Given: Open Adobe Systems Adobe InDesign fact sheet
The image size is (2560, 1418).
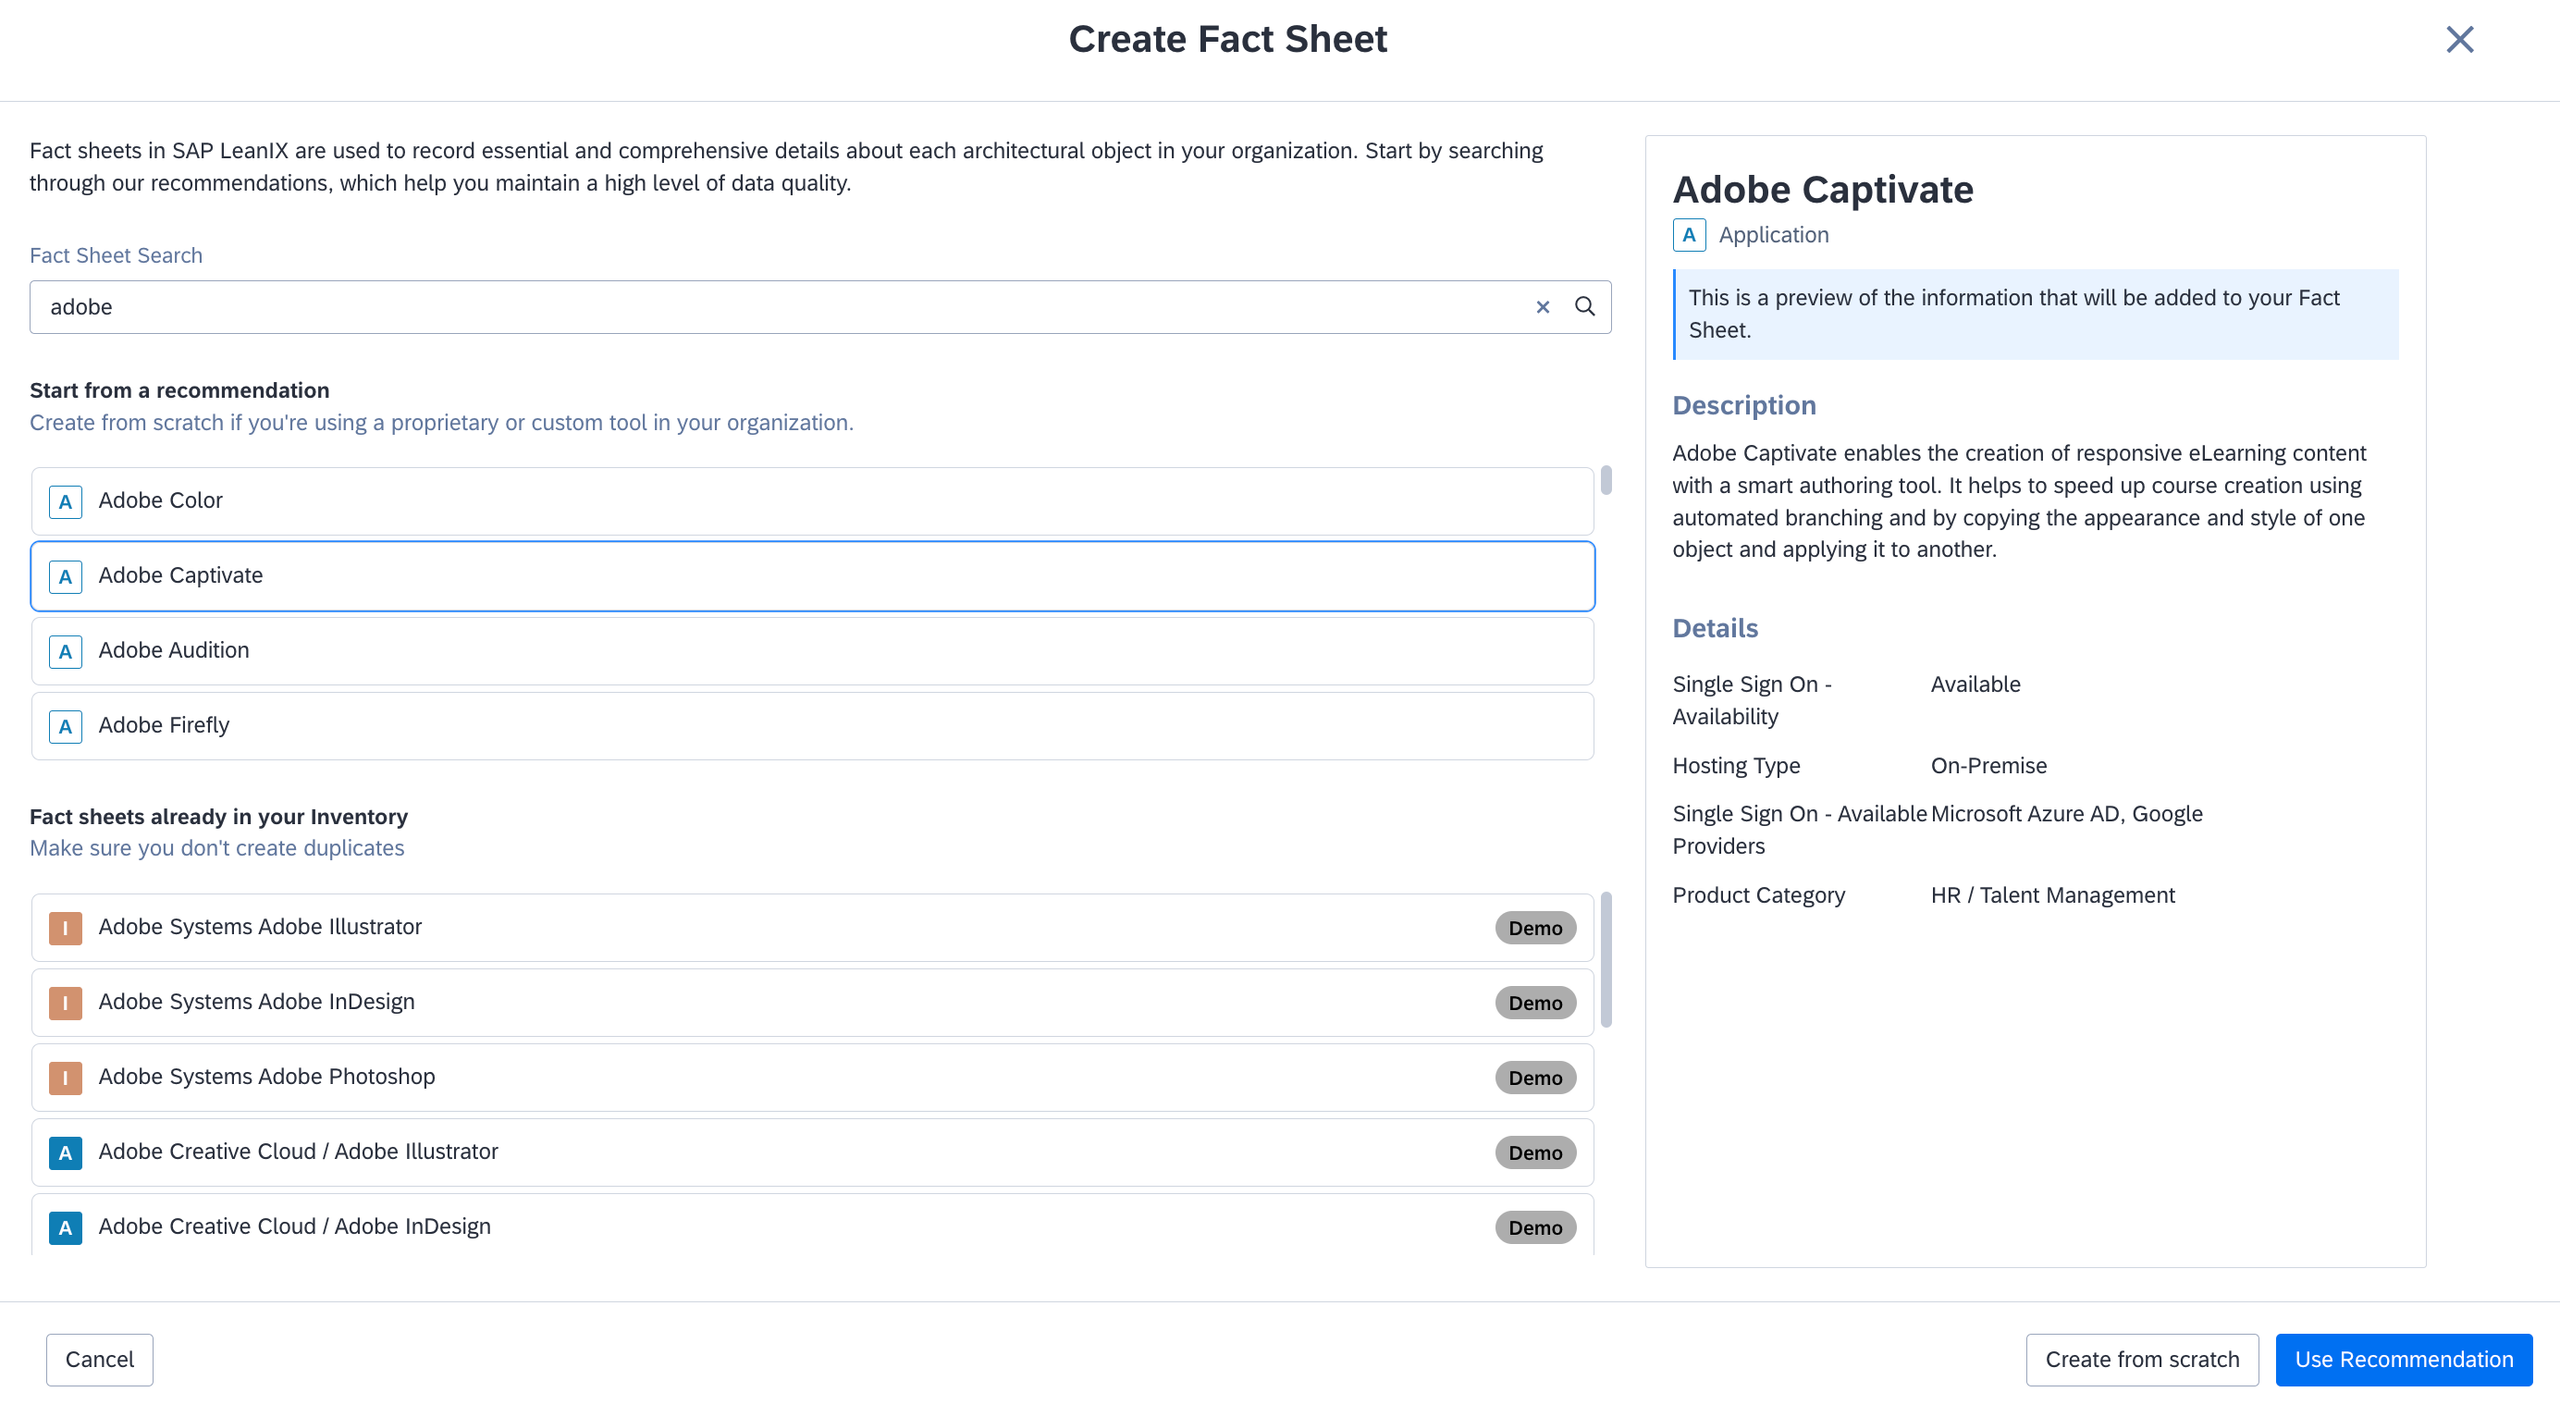Looking at the screenshot, I should [812, 1003].
